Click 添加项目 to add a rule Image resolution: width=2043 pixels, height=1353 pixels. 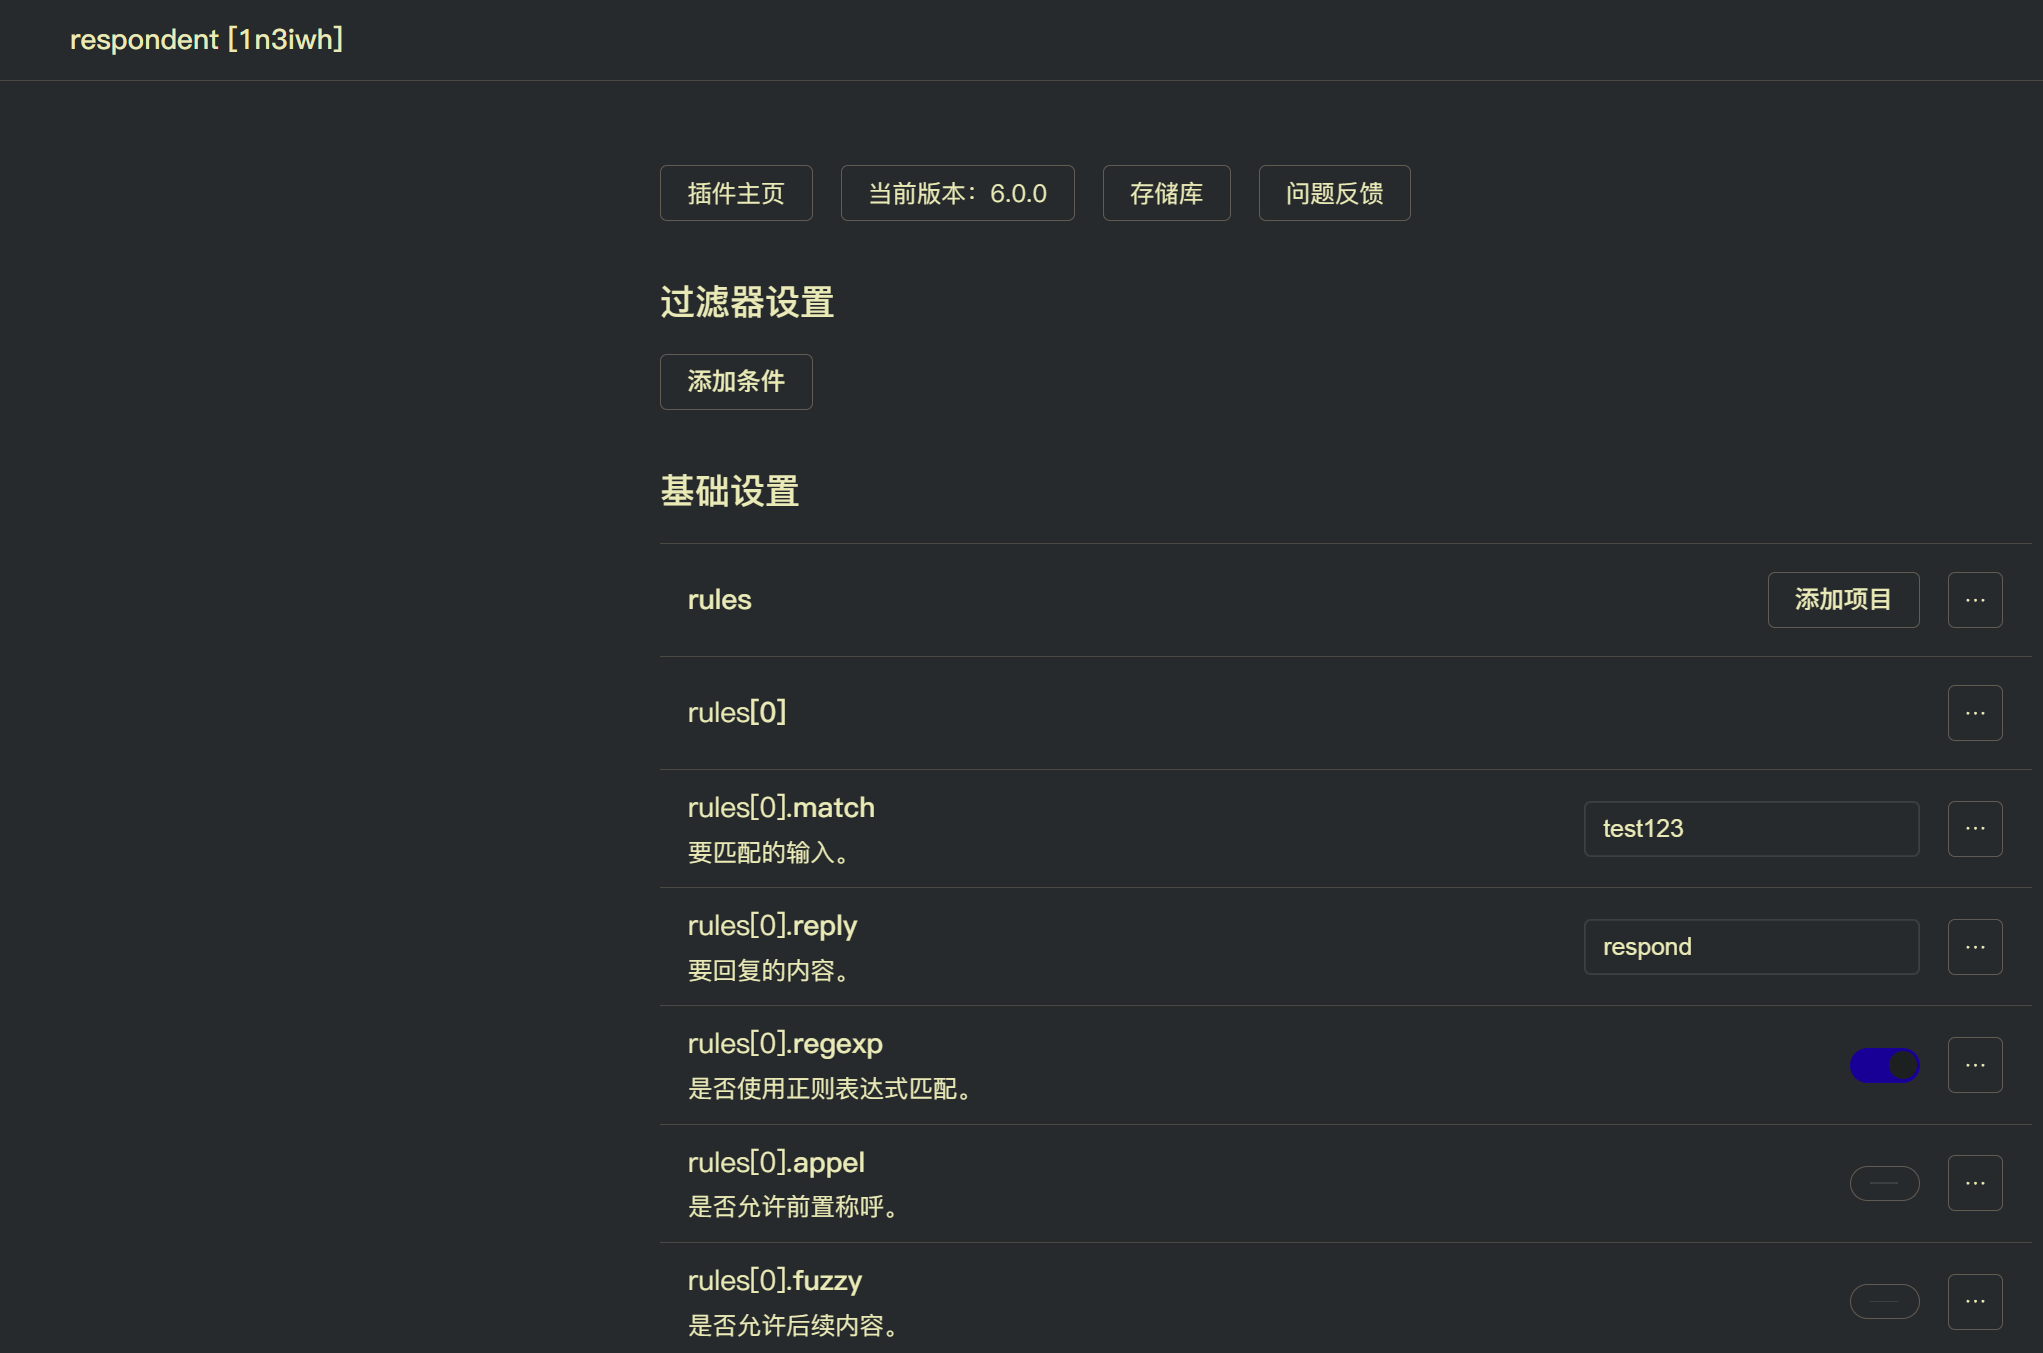pos(1842,600)
